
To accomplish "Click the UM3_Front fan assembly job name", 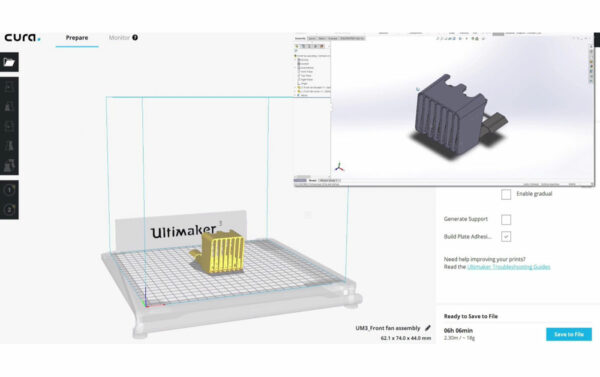I will pos(388,328).
